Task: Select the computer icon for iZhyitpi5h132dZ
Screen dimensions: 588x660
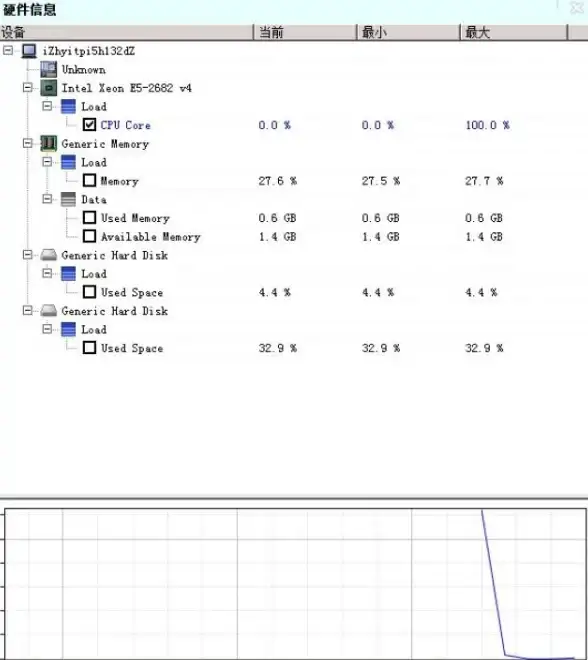Action: click(29, 51)
